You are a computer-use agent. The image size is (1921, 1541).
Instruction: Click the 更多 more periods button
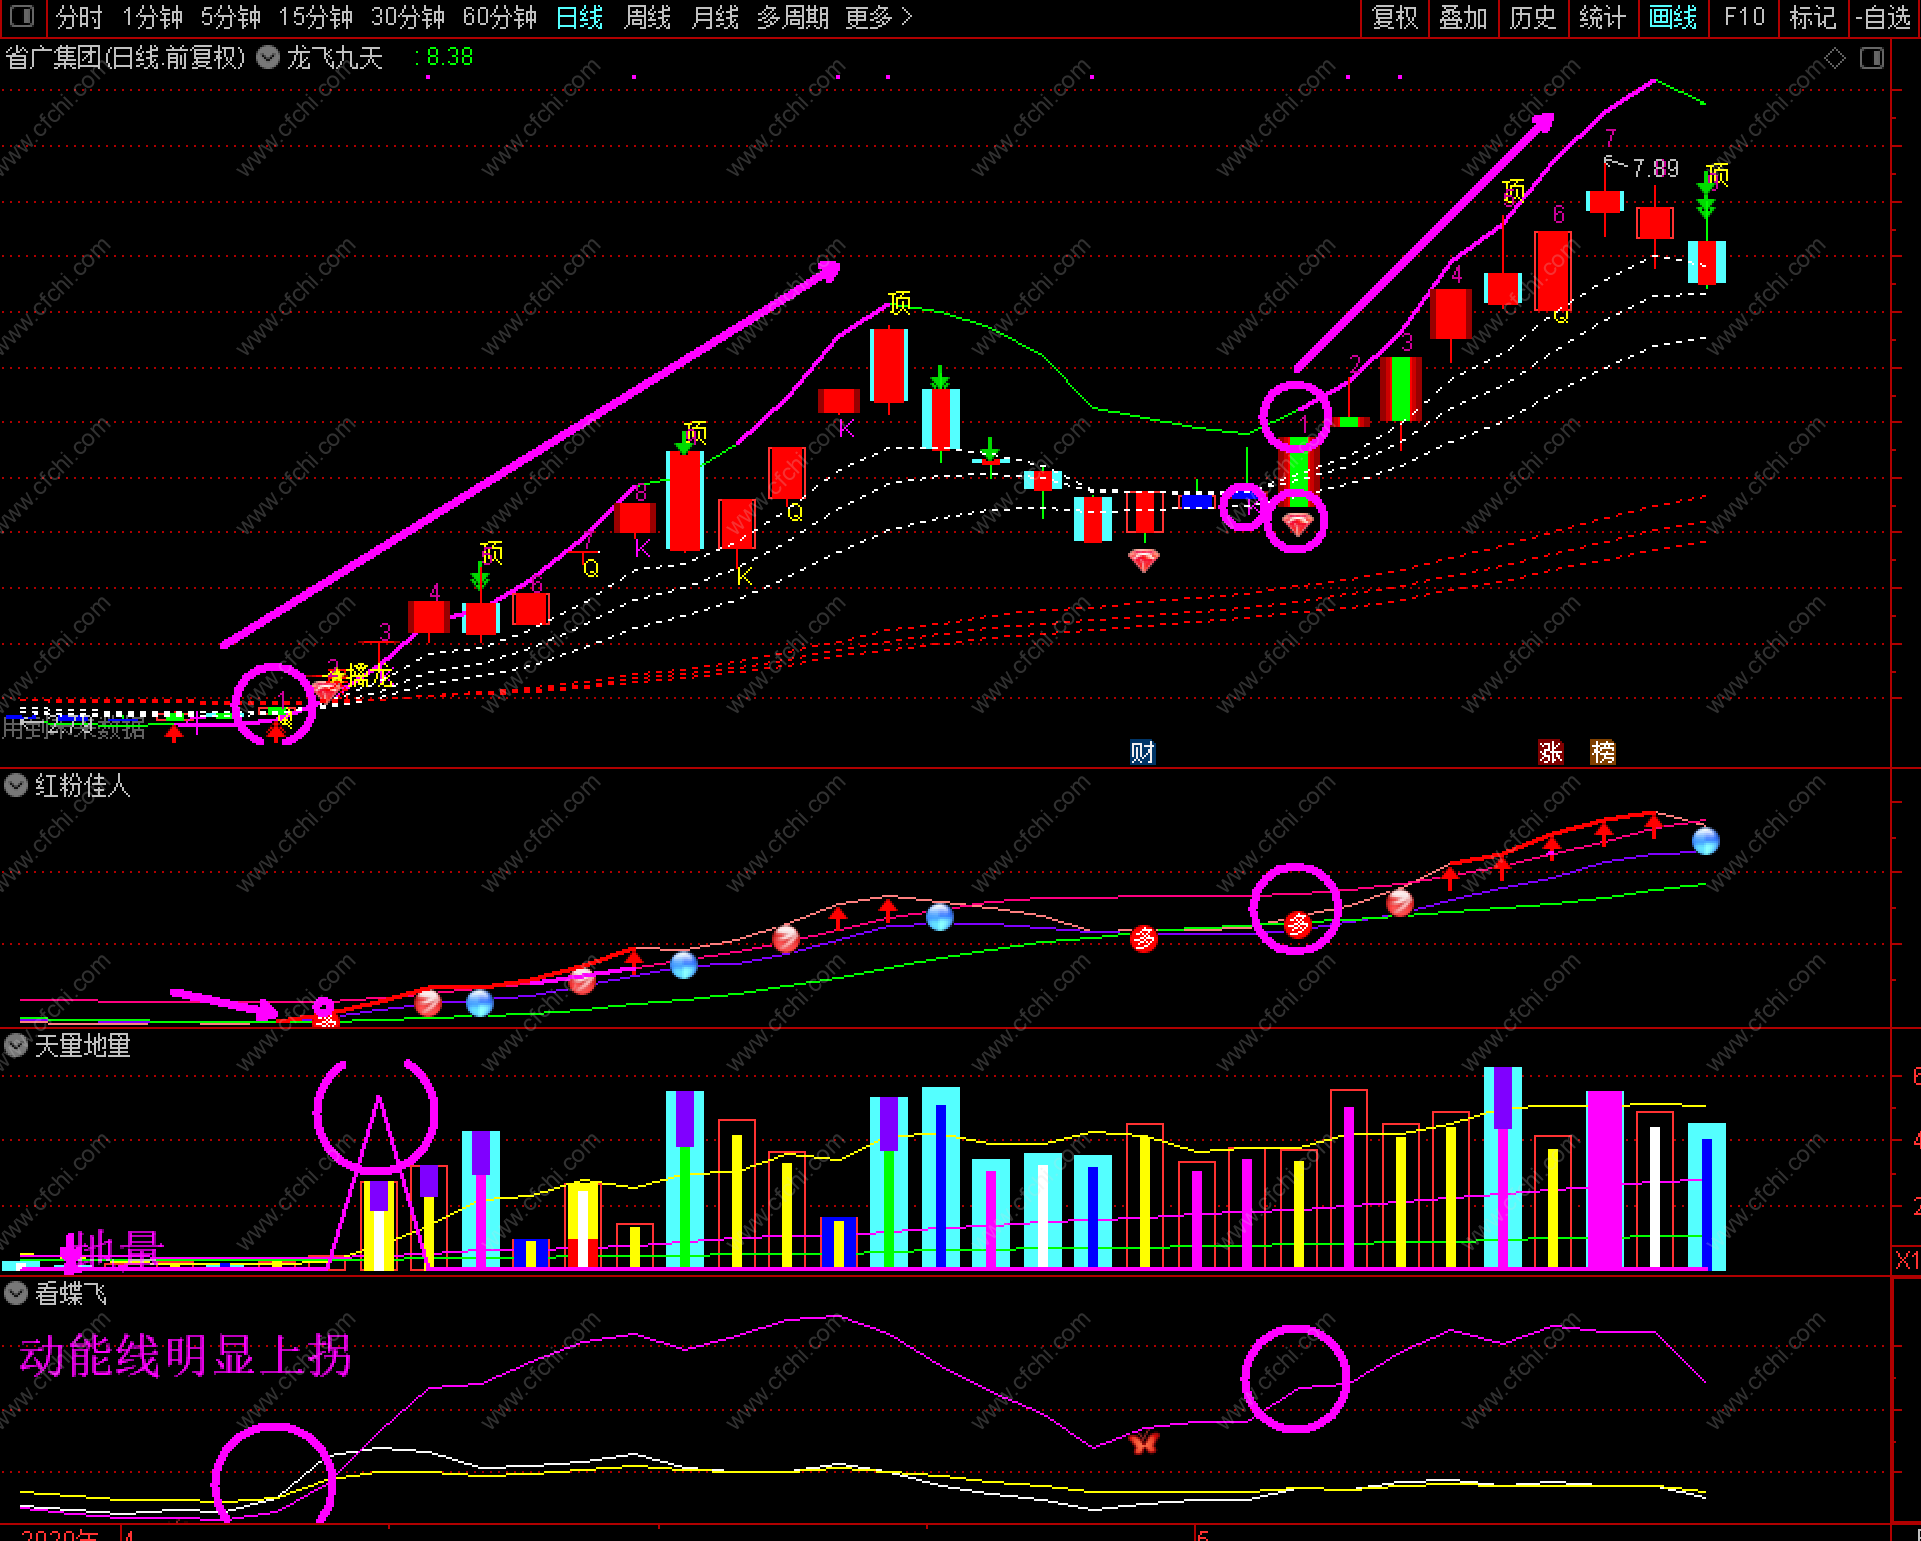coord(878,17)
